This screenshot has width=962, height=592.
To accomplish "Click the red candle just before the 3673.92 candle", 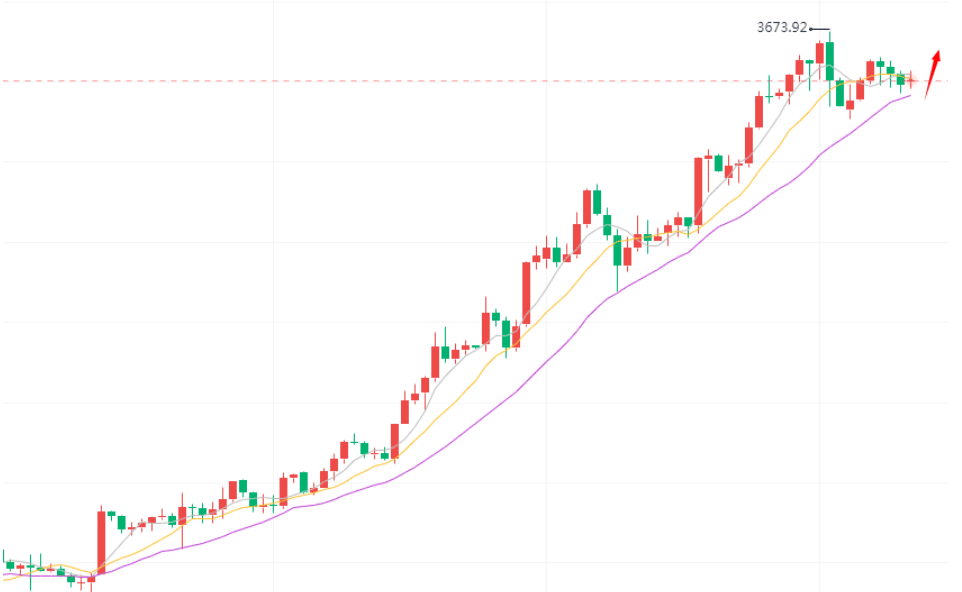I will [x=819, y=52].
